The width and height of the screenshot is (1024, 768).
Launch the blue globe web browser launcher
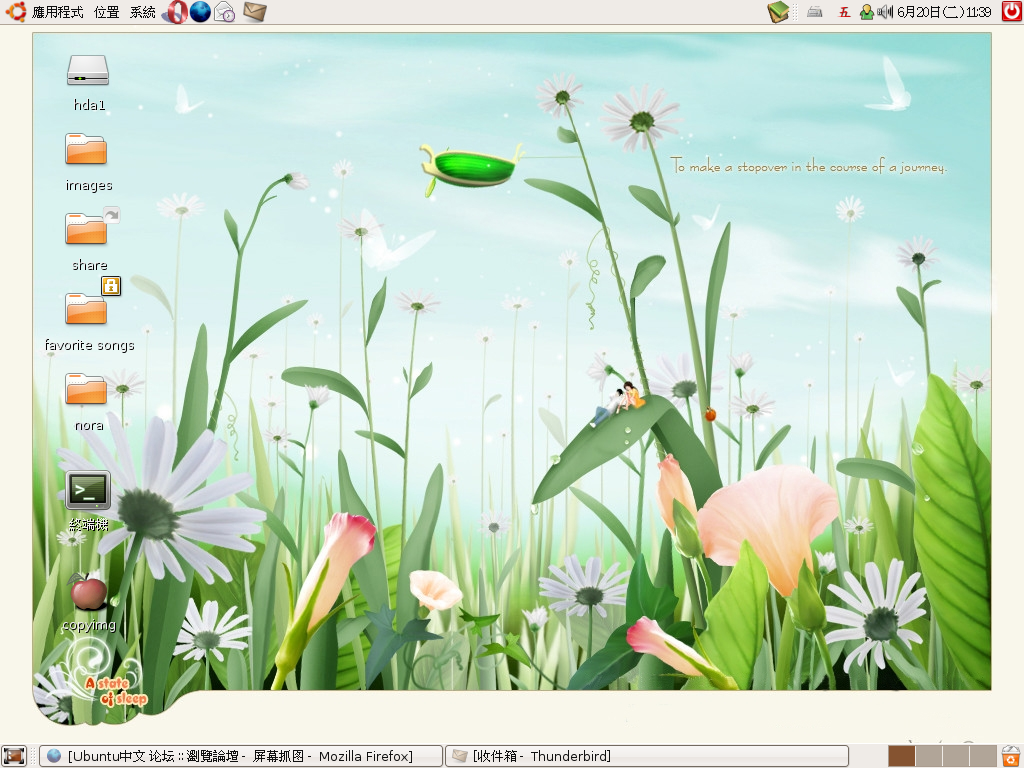(x=200, y=11)
